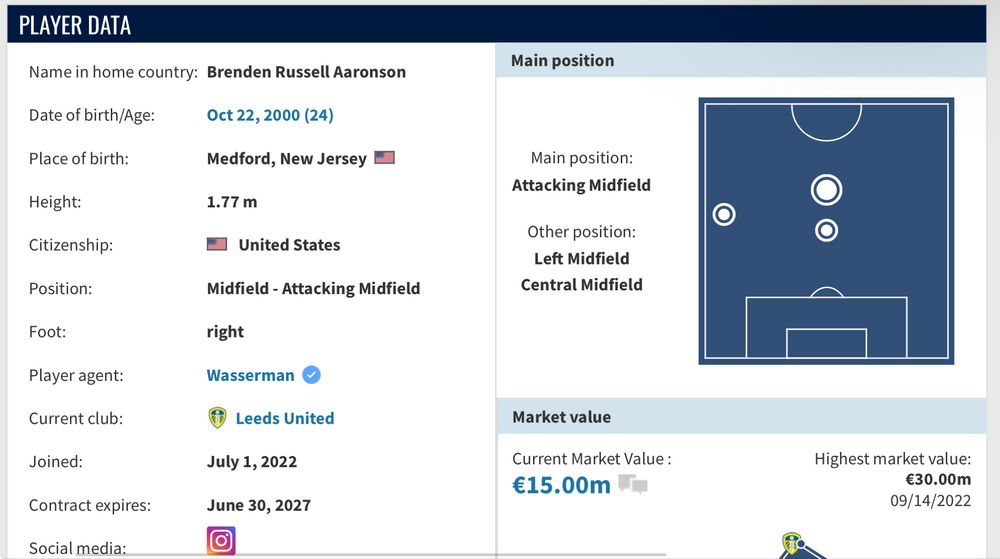Click the US flag beside Medford, New Jersey

pyautogui.click(x=384, y=158)
